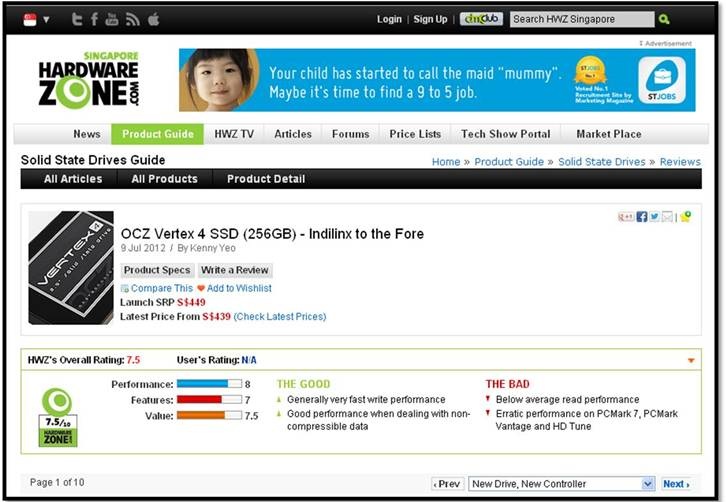Open the Forums tab
726x502 pixels.
pos(350,134)
